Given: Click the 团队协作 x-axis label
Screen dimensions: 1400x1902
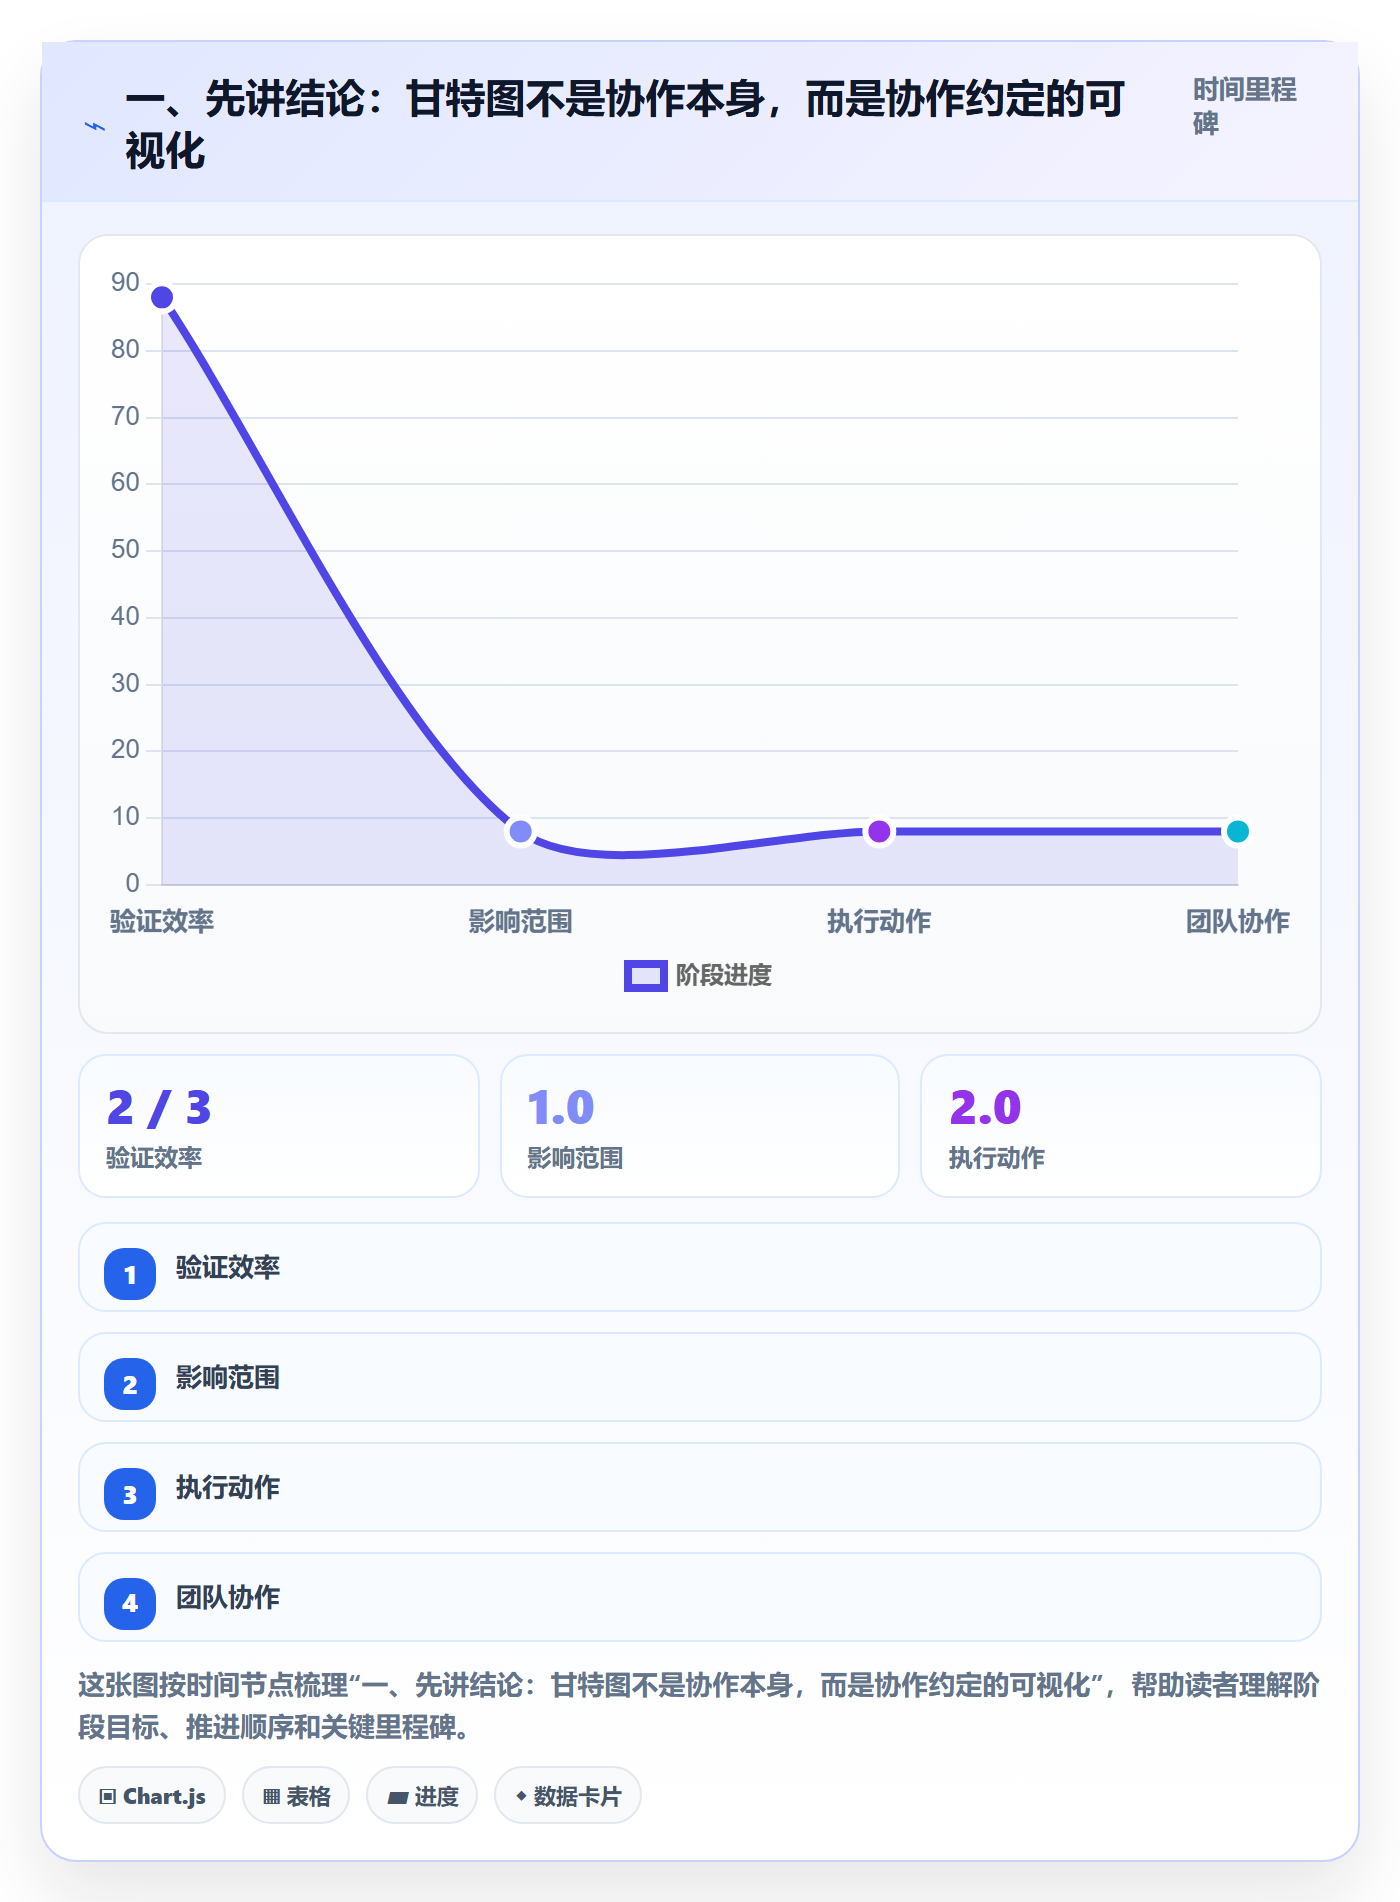Looking at the screenshot, I should pyautogui.click(x=1237, y=921).
